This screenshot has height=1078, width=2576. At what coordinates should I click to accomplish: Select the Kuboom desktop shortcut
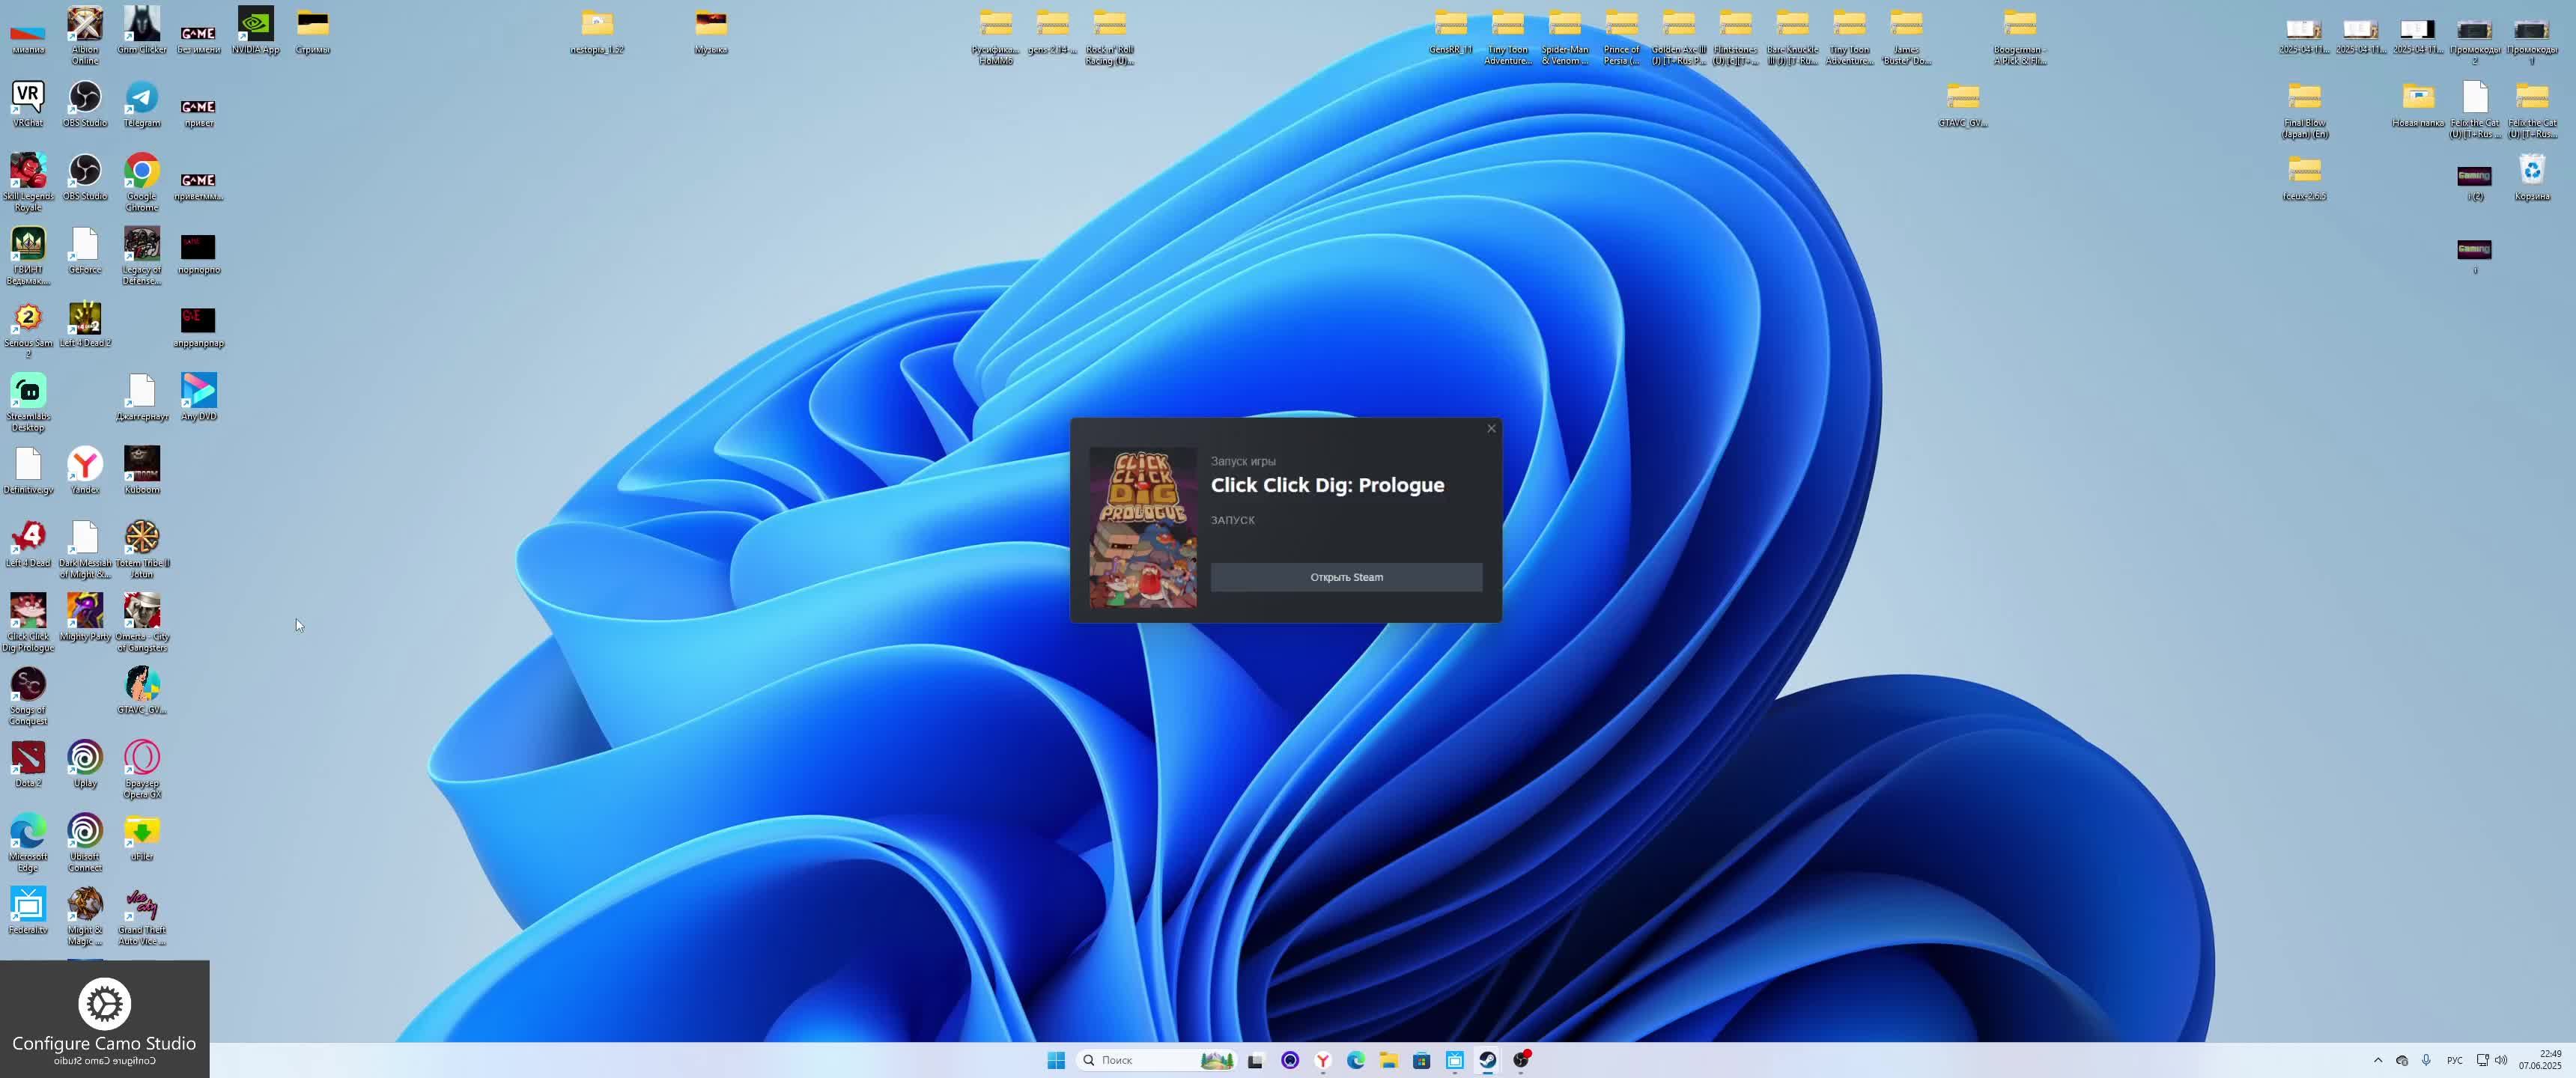coord(142,470)
